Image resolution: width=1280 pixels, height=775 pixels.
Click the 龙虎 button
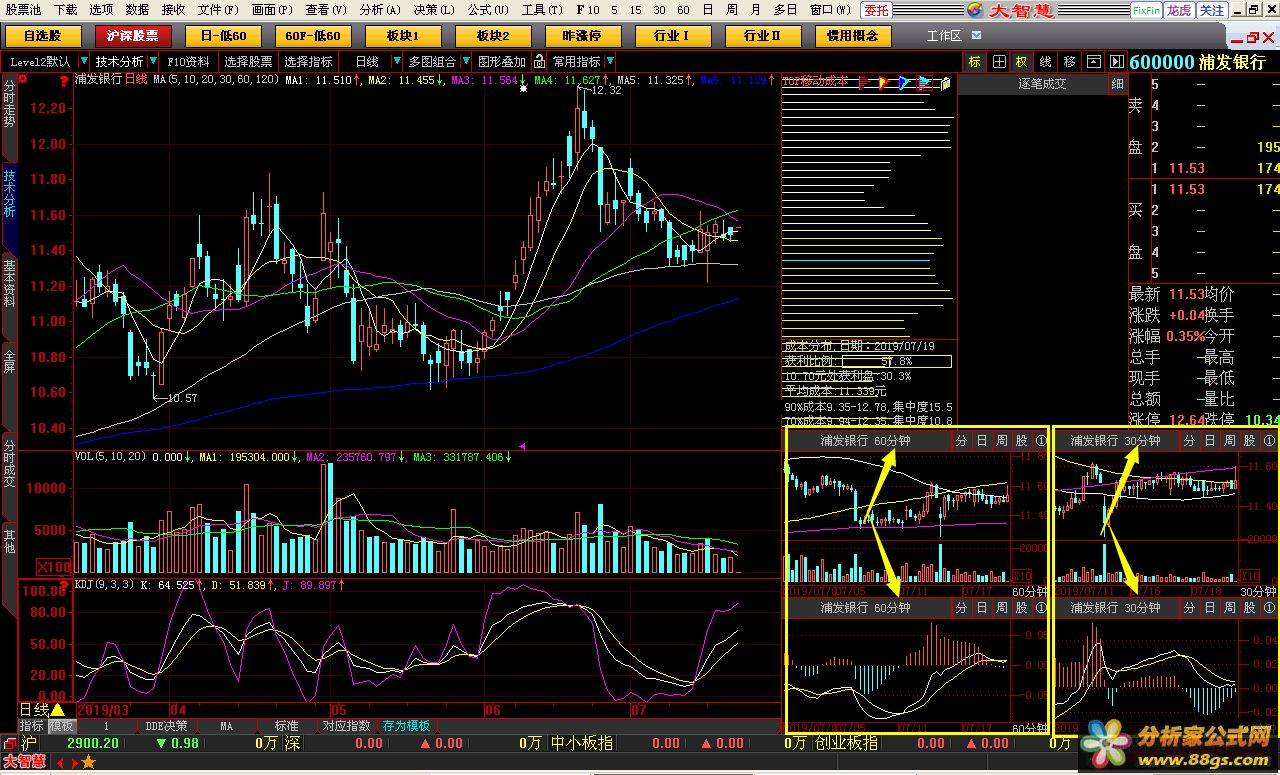click(1180, 10)
